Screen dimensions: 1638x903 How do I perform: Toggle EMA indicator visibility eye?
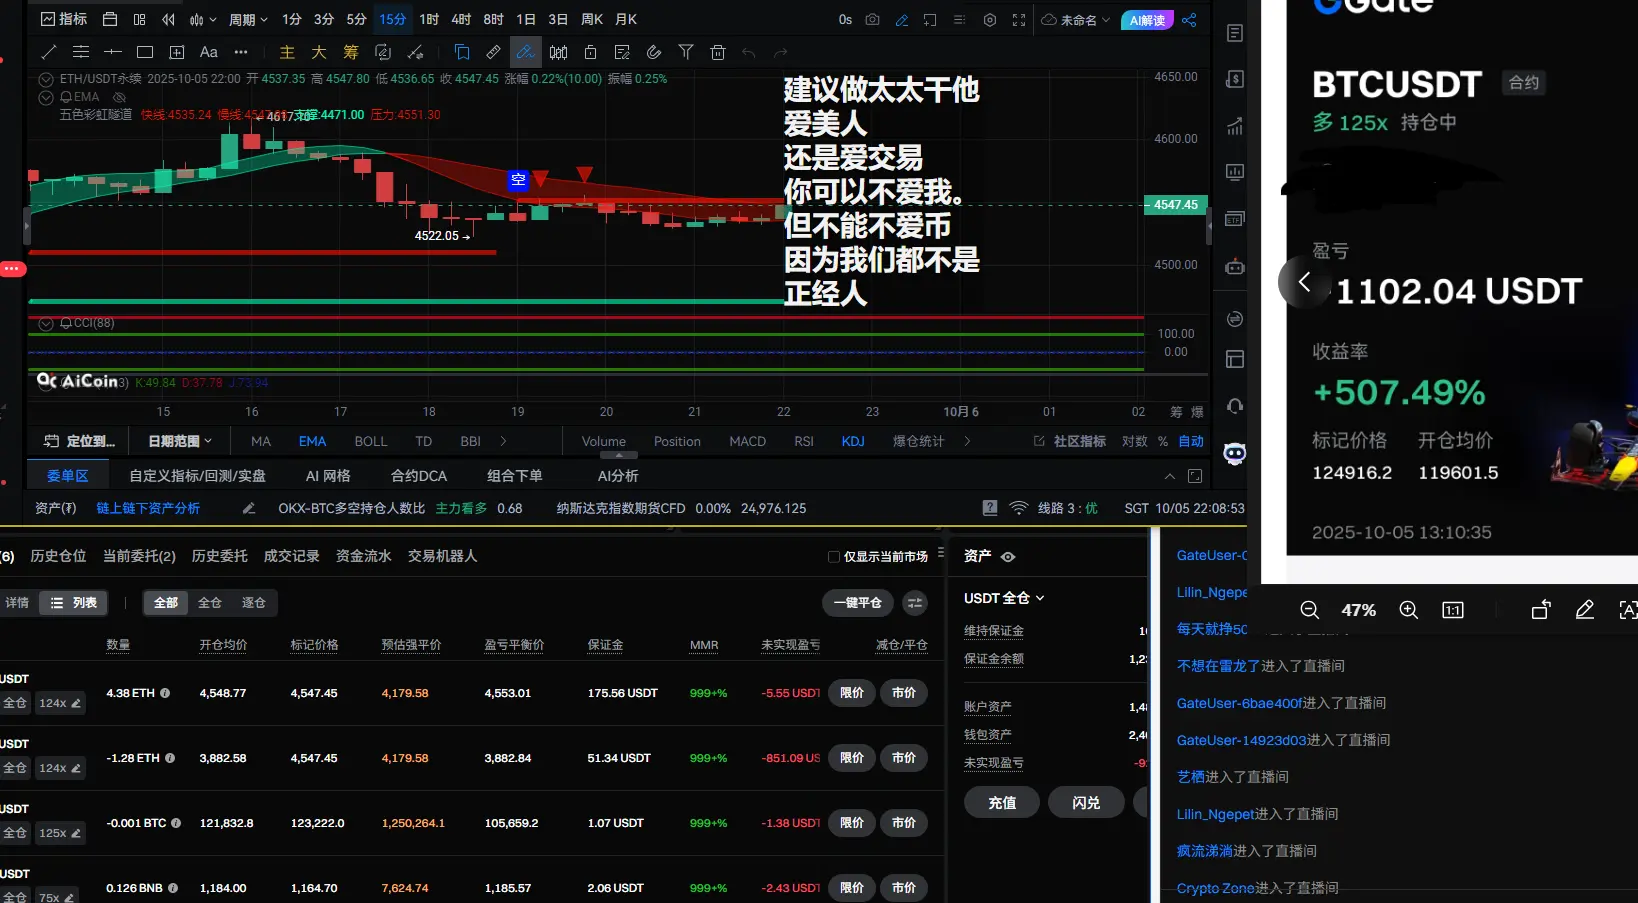(x=119, y=97)
